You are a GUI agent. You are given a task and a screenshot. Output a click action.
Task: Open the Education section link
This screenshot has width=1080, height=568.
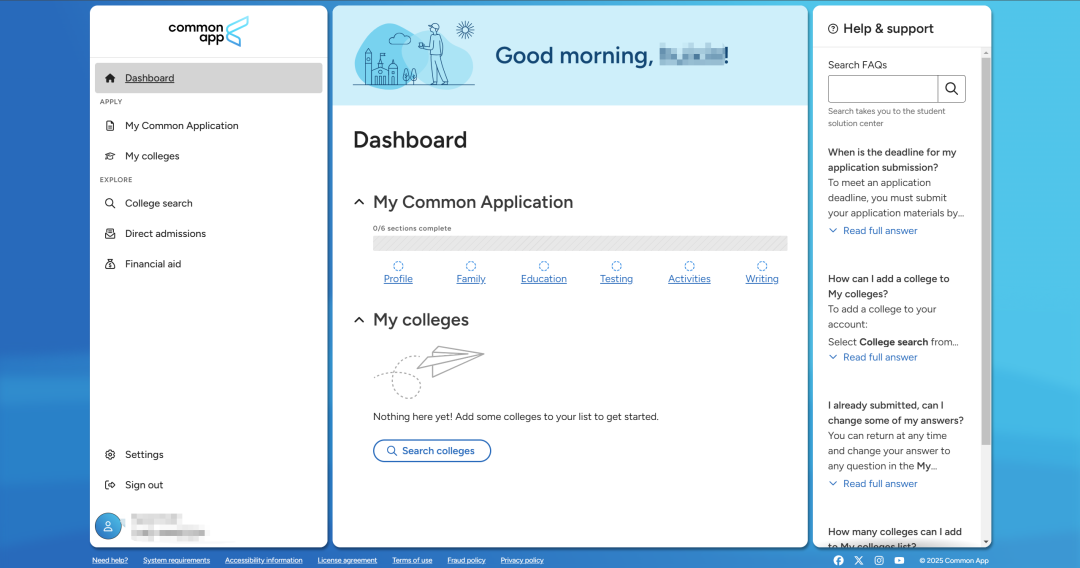tap(544, 279)
